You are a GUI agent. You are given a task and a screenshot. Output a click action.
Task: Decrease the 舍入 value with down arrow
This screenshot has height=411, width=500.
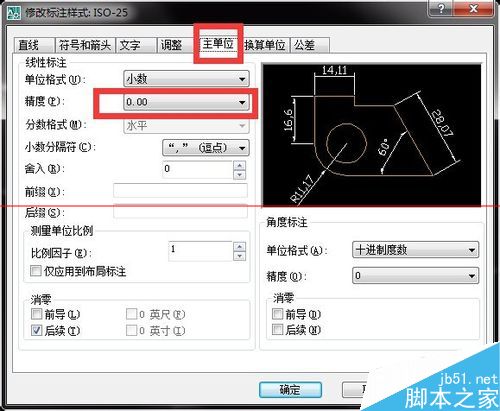(240, 174)
